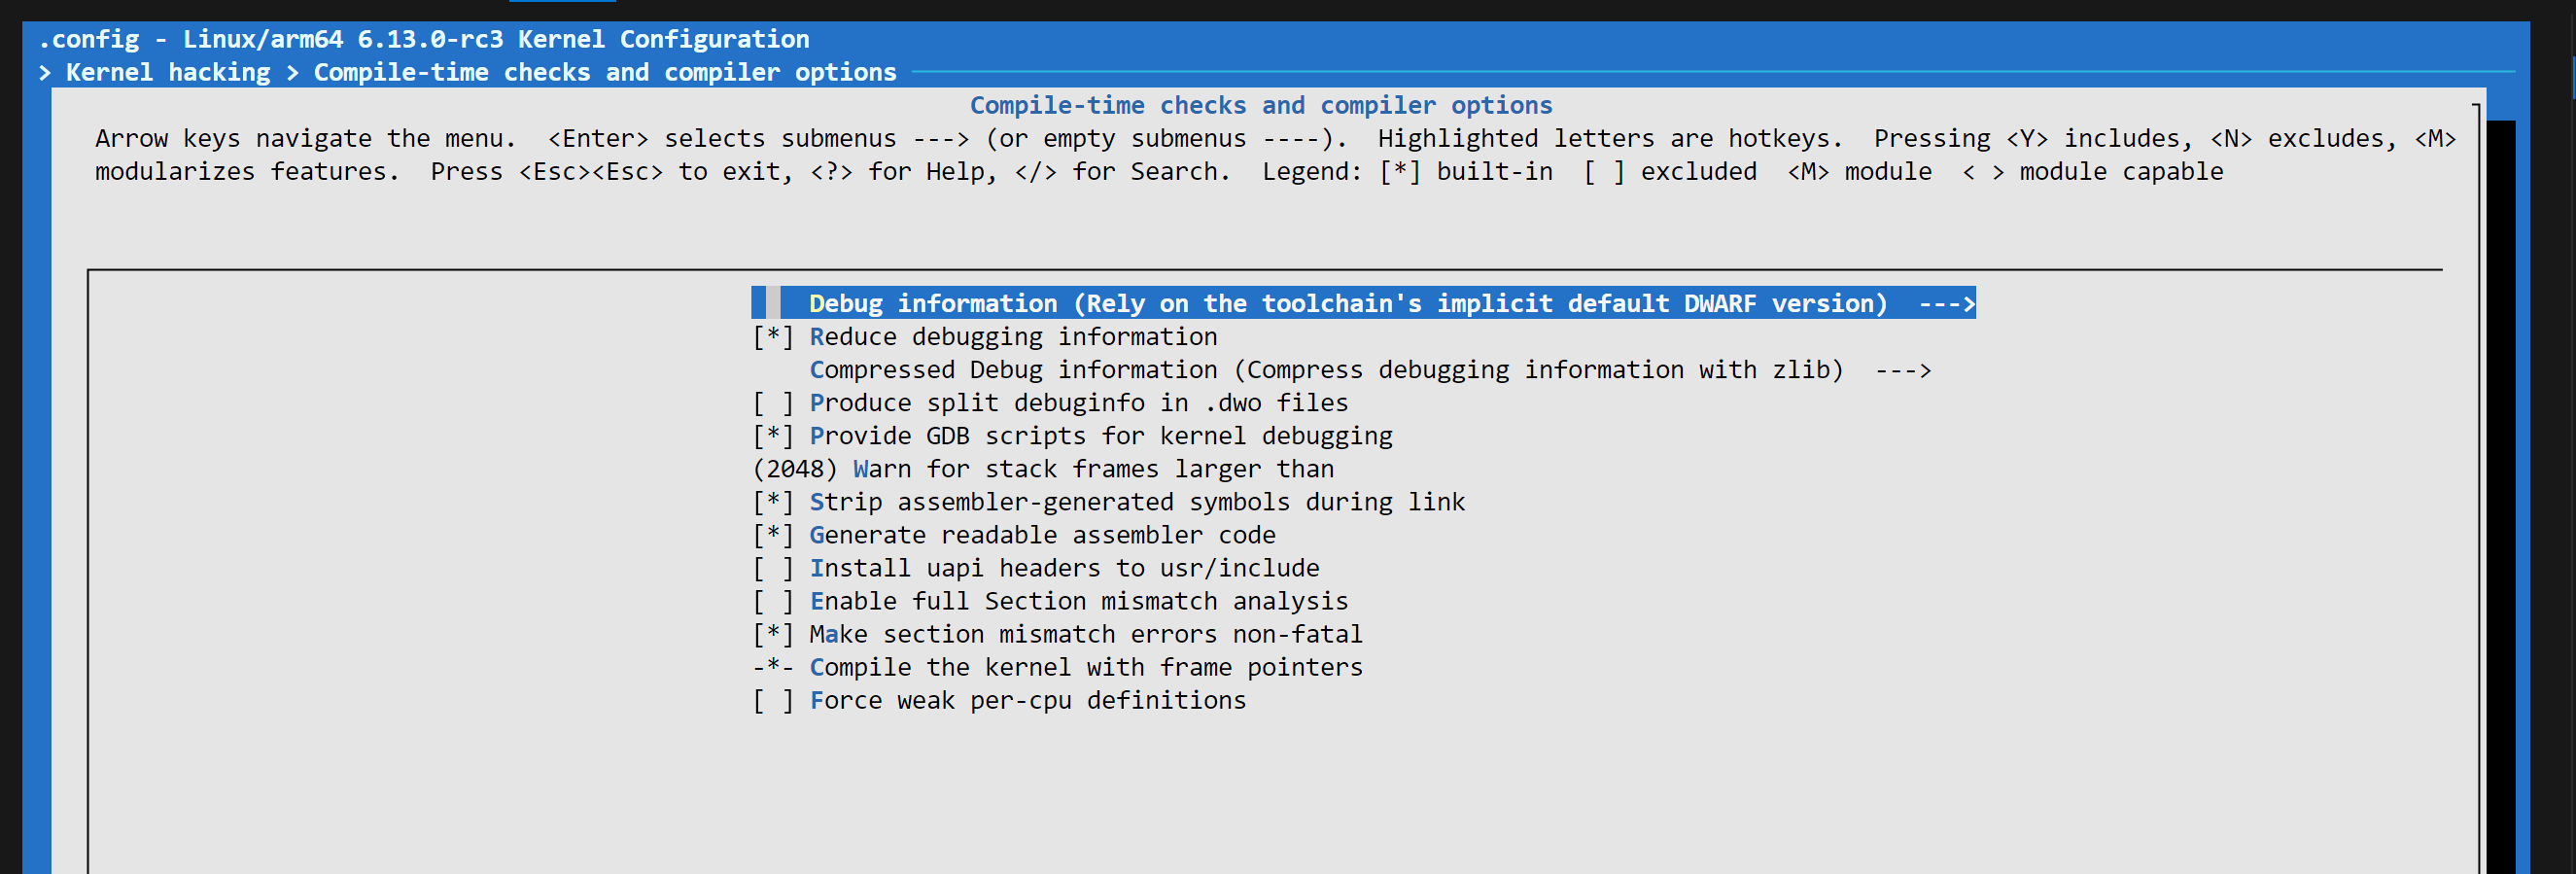
Task: Enable full Section mismatch analysis option
Action: 772,601
